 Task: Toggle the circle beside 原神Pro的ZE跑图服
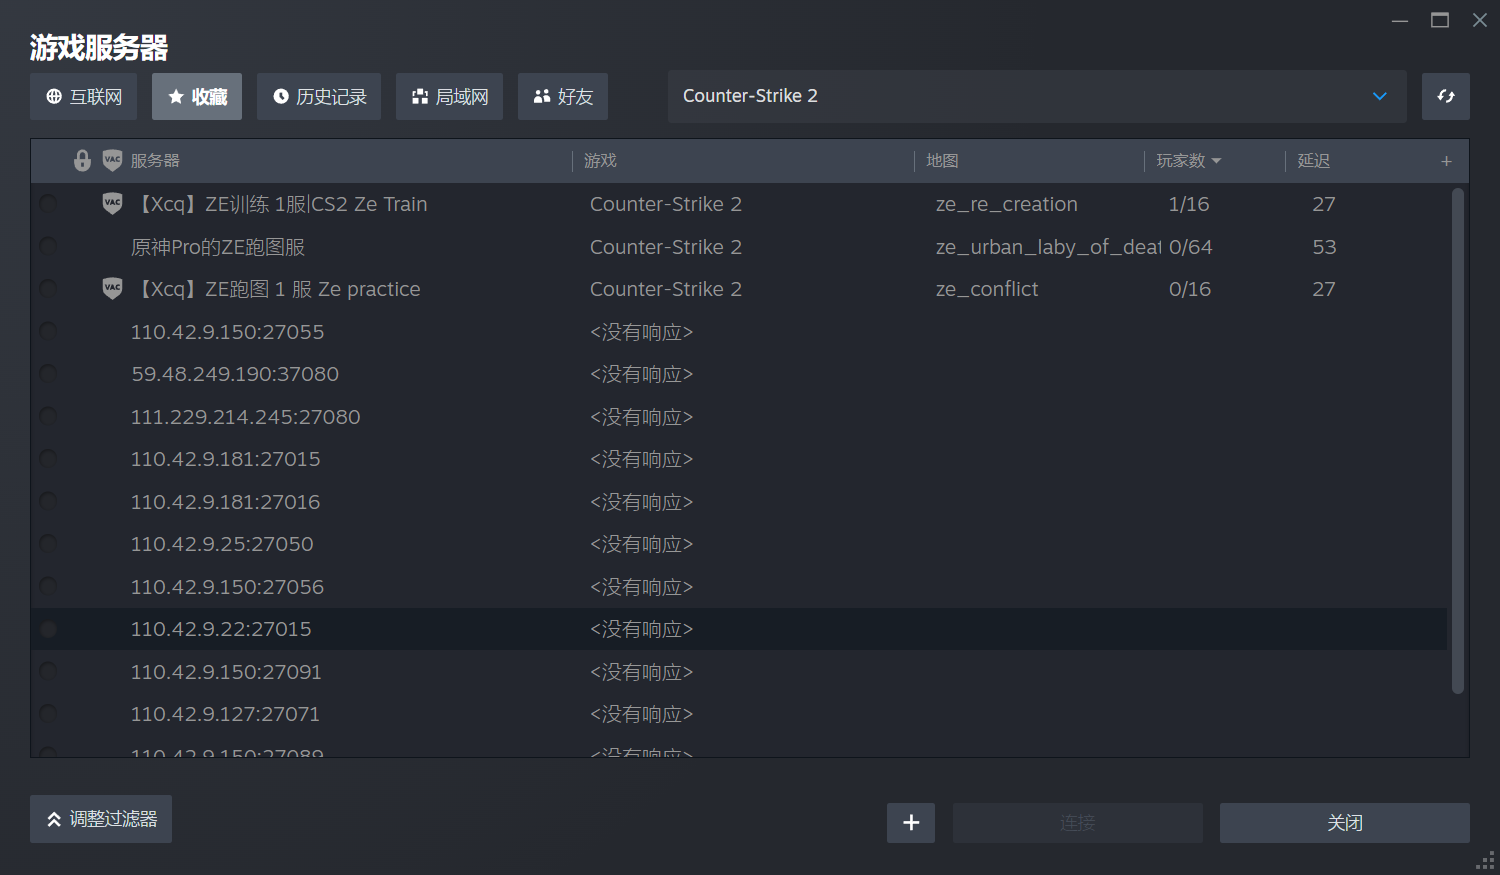coord(48,247)
